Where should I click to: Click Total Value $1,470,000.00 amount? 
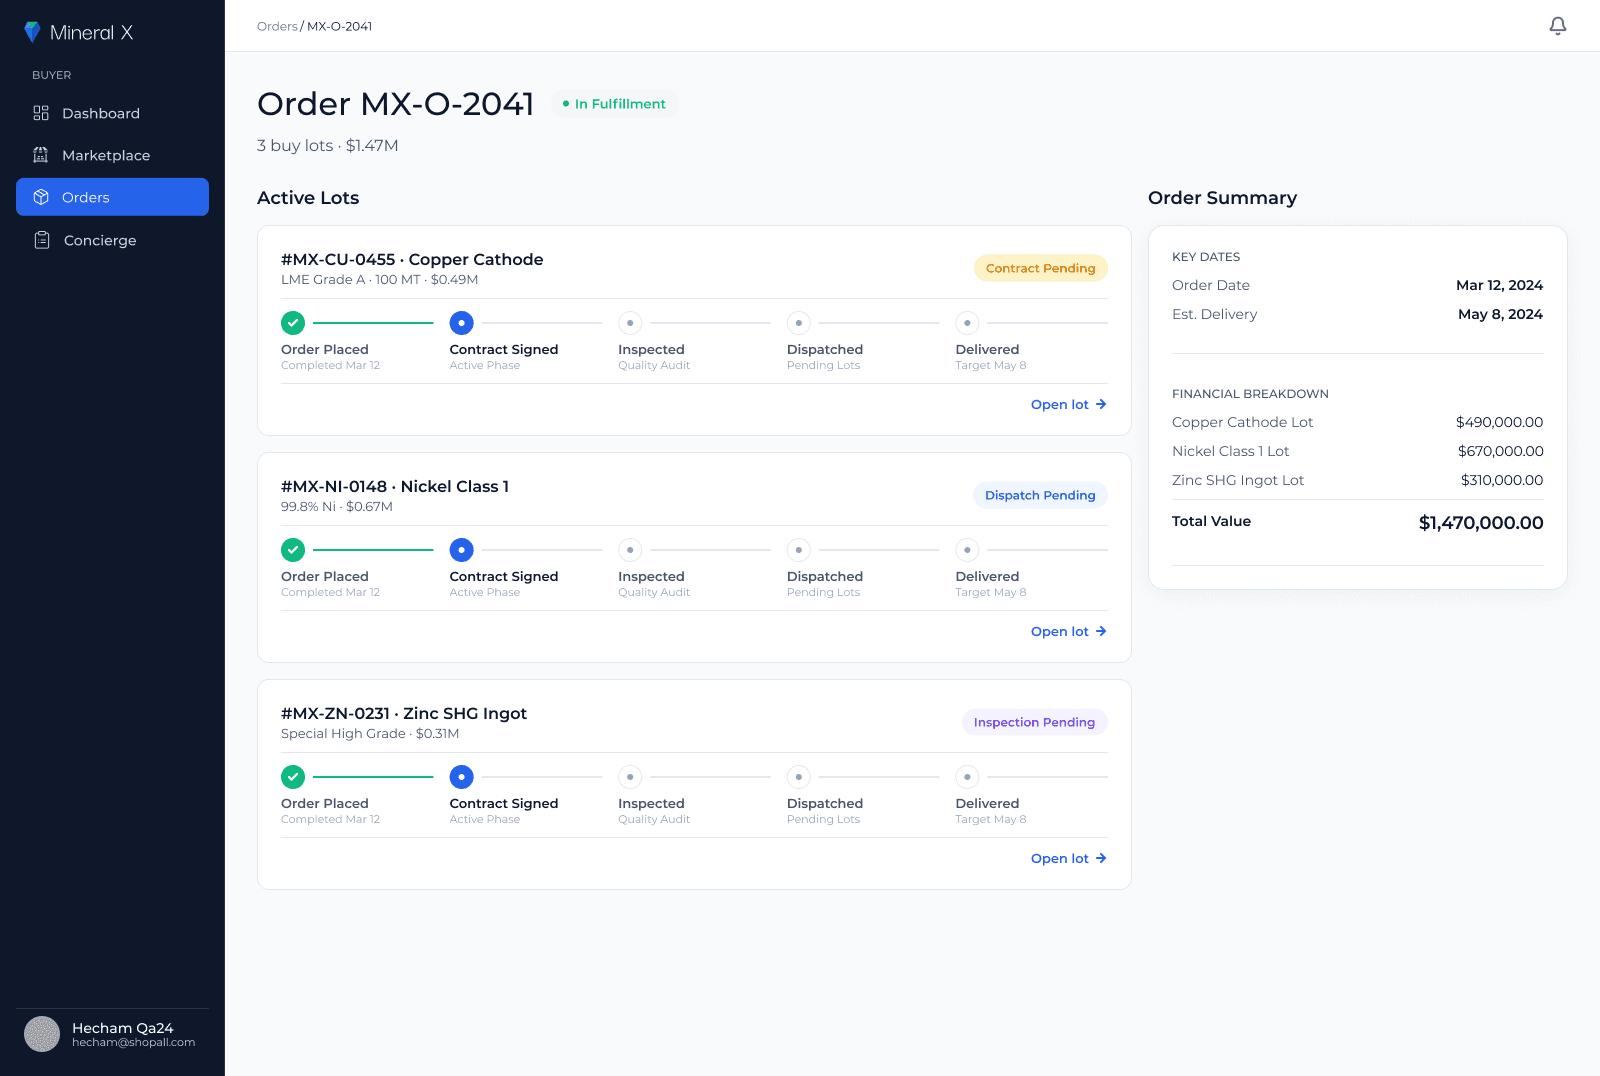1481,522
